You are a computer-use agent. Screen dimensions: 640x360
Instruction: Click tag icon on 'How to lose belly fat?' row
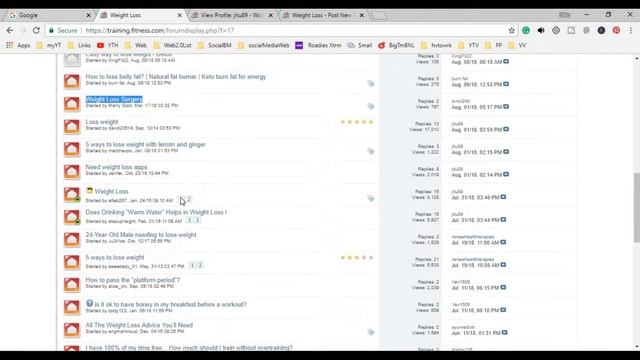point(371,84)
